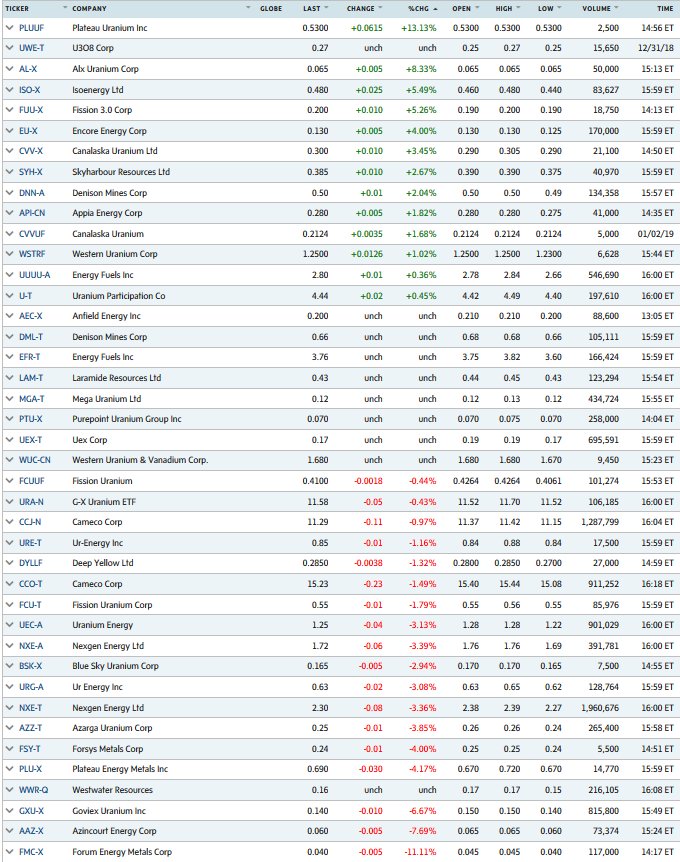Screen dimensions: 680x862
Task: Open the CCO-T ticker link
Action: (x=31, y=584)
